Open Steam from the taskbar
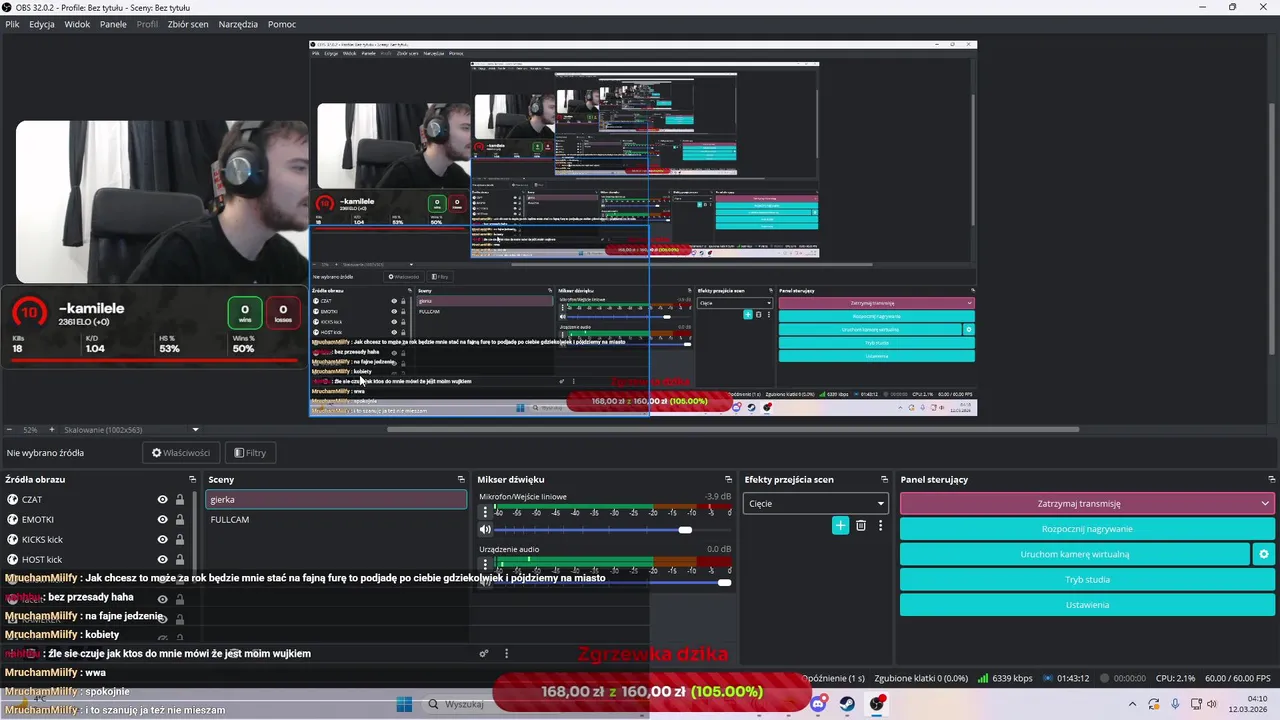 [x=848, y=704]
